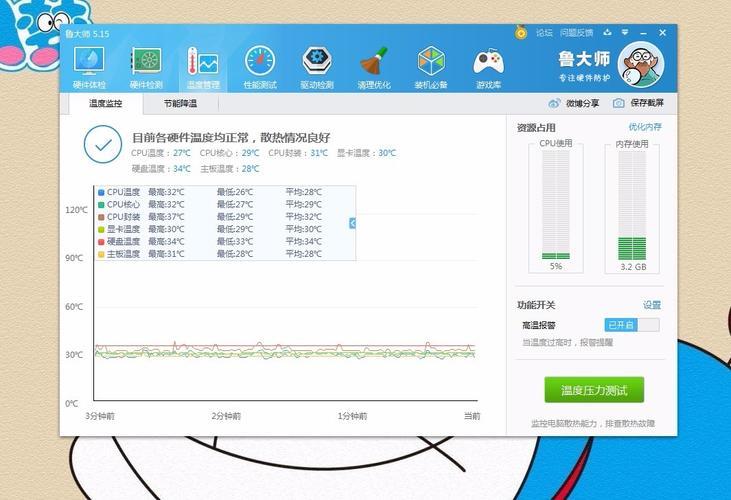Open the 问题反馈 feedback link
The height and width of the screenshot is (500, 731).
click(577, 33)
